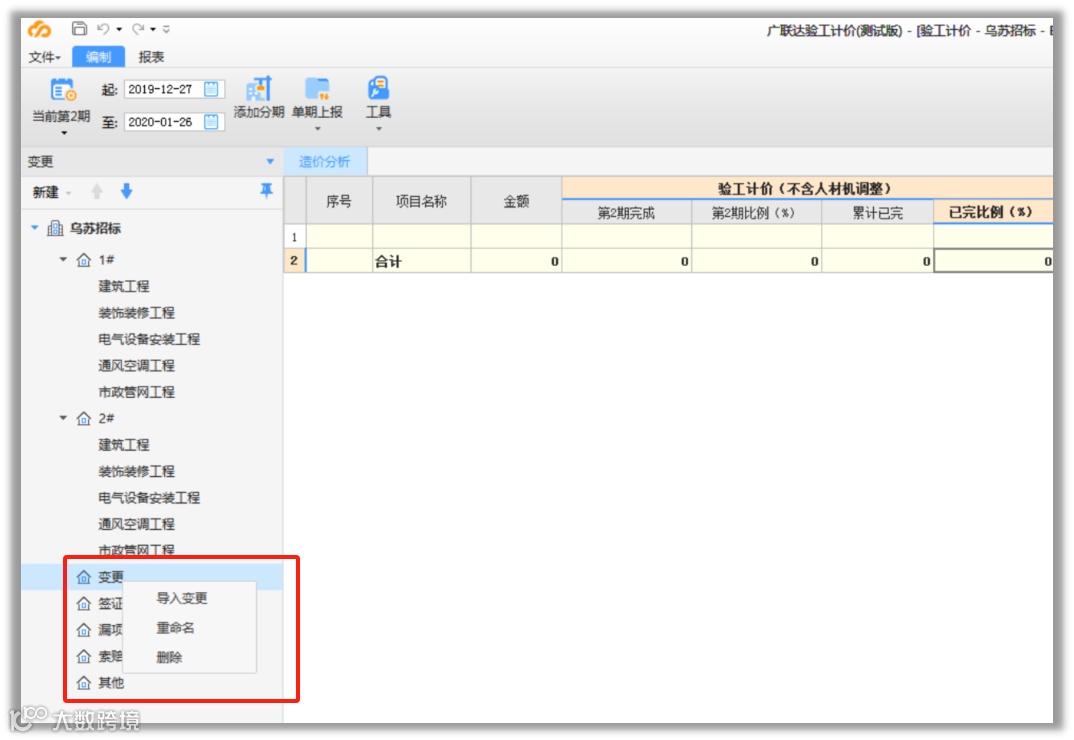Select the 合计 row cell
The image size is (1074, 740).
point(421,261)
